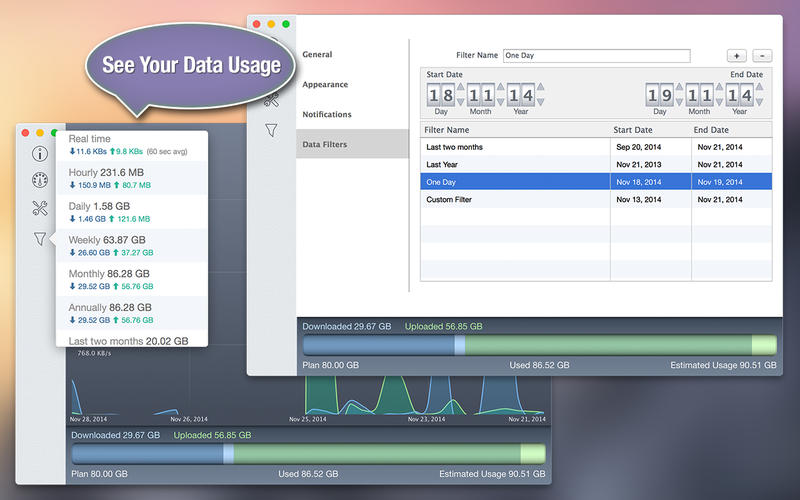
Task: Select the Custom Filter row
Action: coord(515,200)
